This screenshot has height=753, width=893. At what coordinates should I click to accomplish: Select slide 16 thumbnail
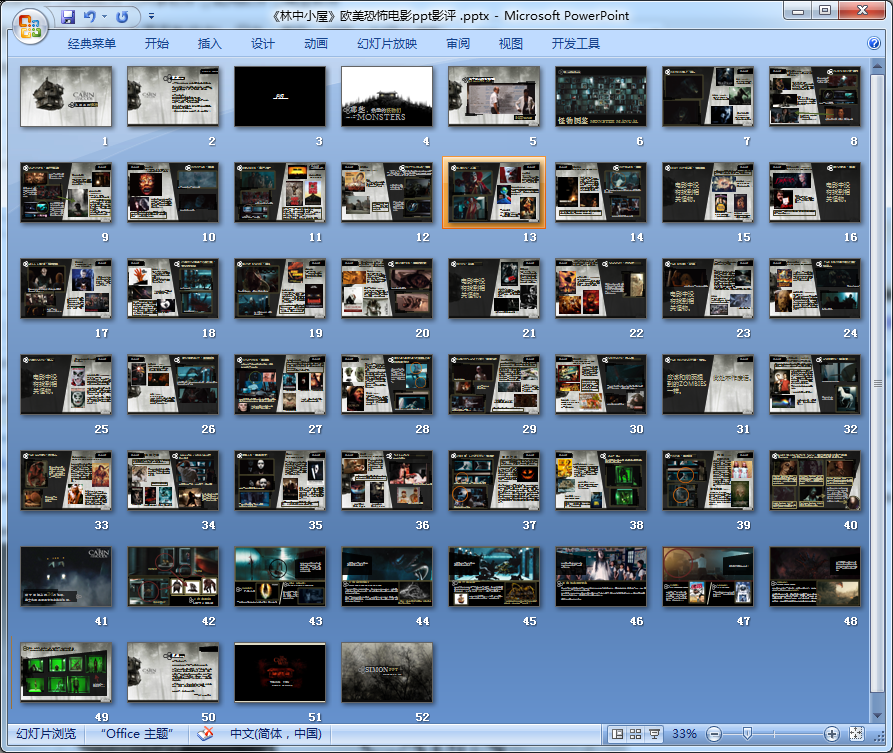pyautogui.click(x=815, y=193)
